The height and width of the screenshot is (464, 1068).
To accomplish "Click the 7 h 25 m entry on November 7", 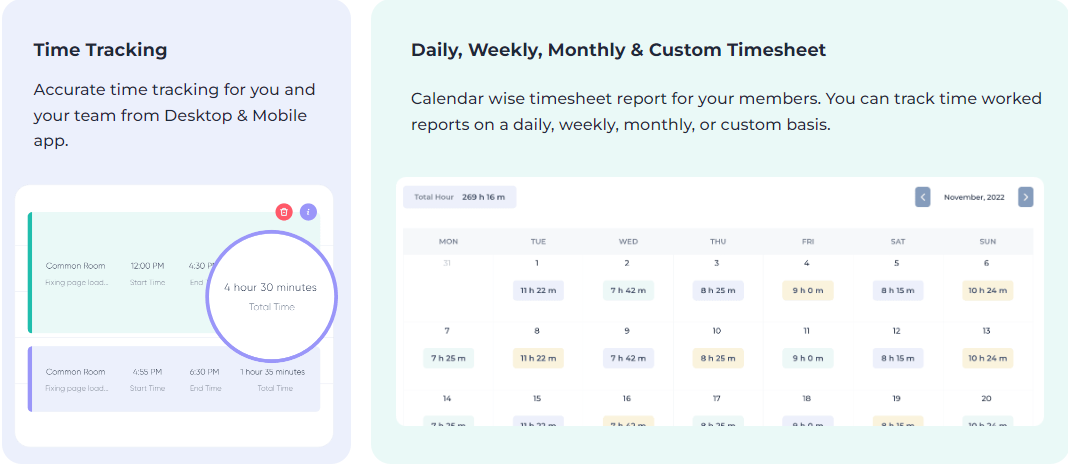I will click(447, 357).
